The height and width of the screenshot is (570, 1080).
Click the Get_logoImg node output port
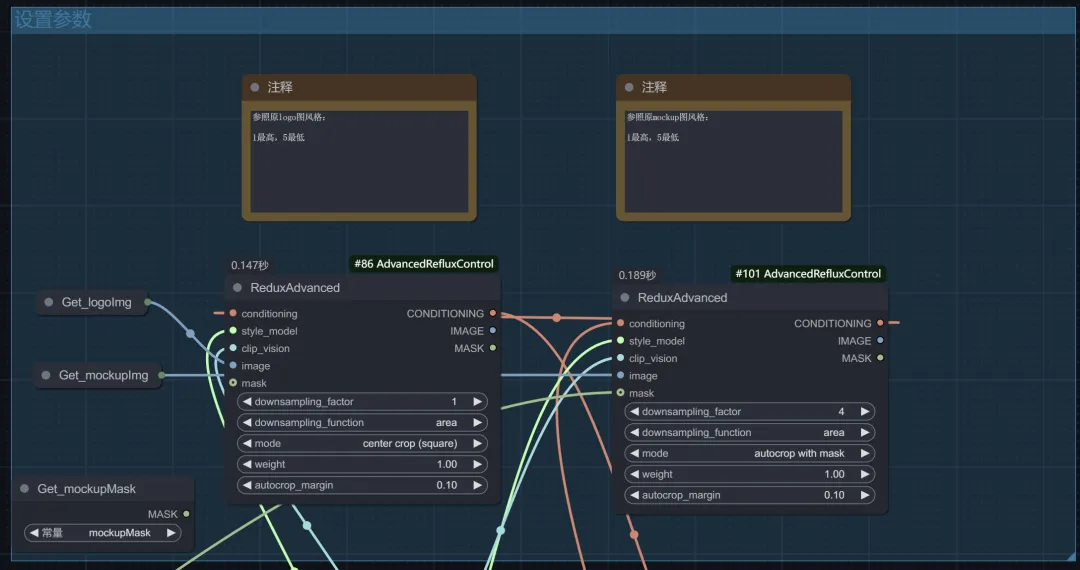pyautogui.click(x=147, y=302)
